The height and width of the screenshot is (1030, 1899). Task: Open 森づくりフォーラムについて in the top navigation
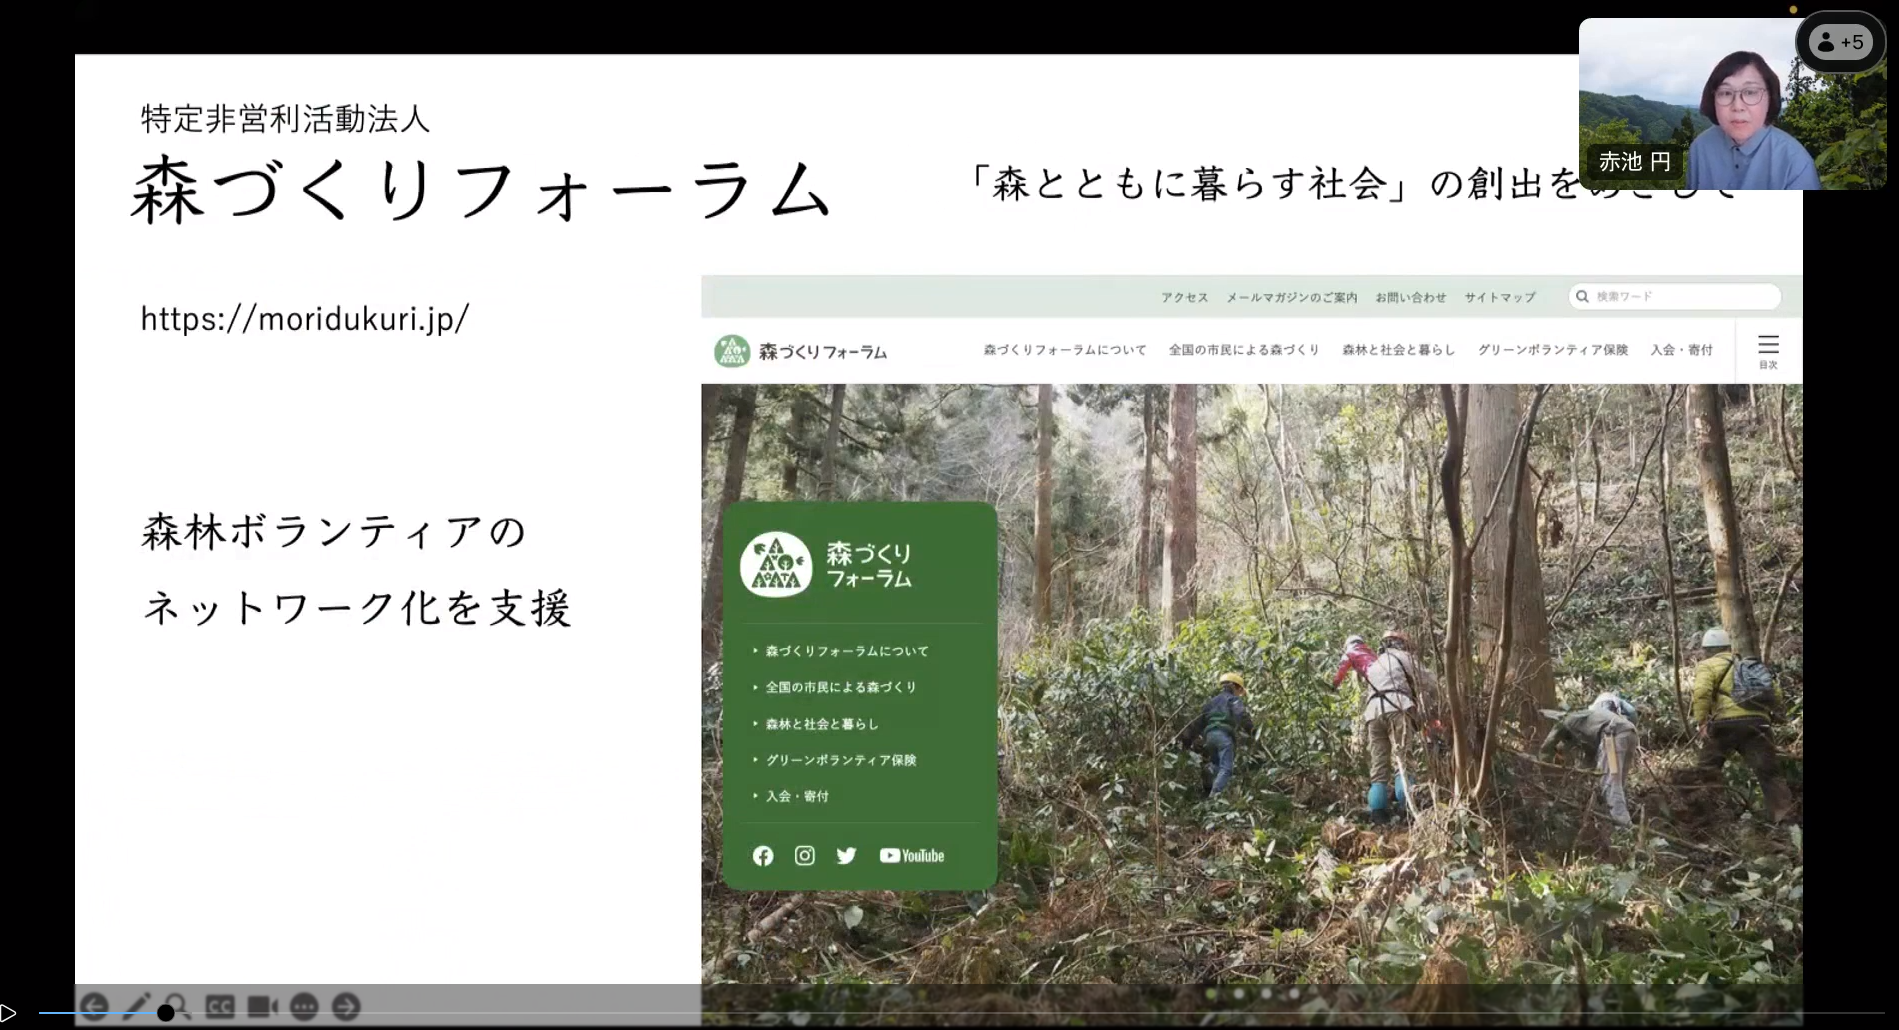pos(1065,350)
